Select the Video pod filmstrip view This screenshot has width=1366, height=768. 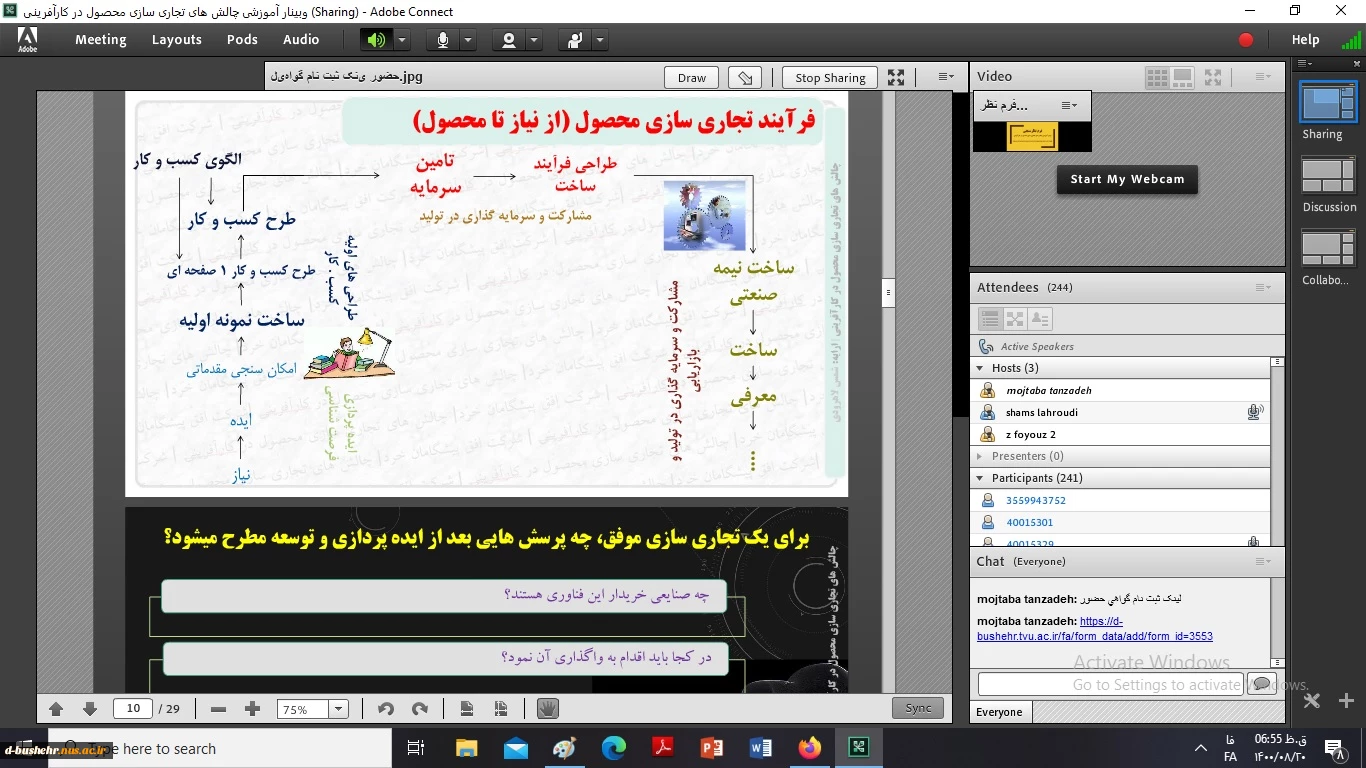tap(1182, 77)
